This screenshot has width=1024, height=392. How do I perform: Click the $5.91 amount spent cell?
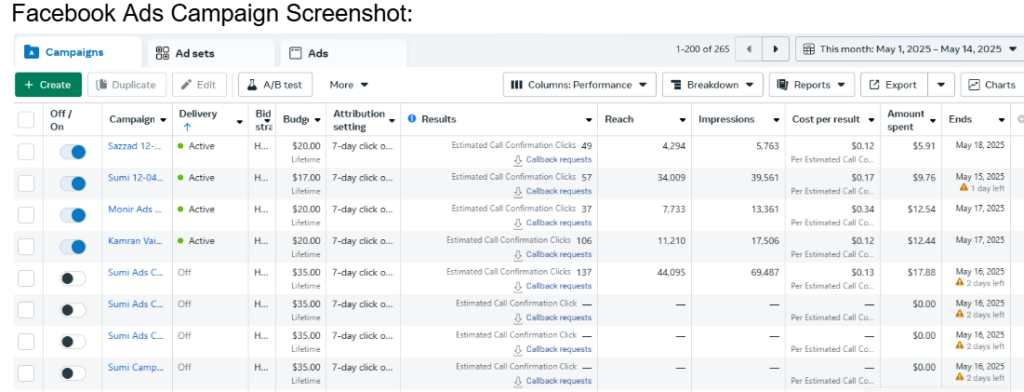pos(923,146)
